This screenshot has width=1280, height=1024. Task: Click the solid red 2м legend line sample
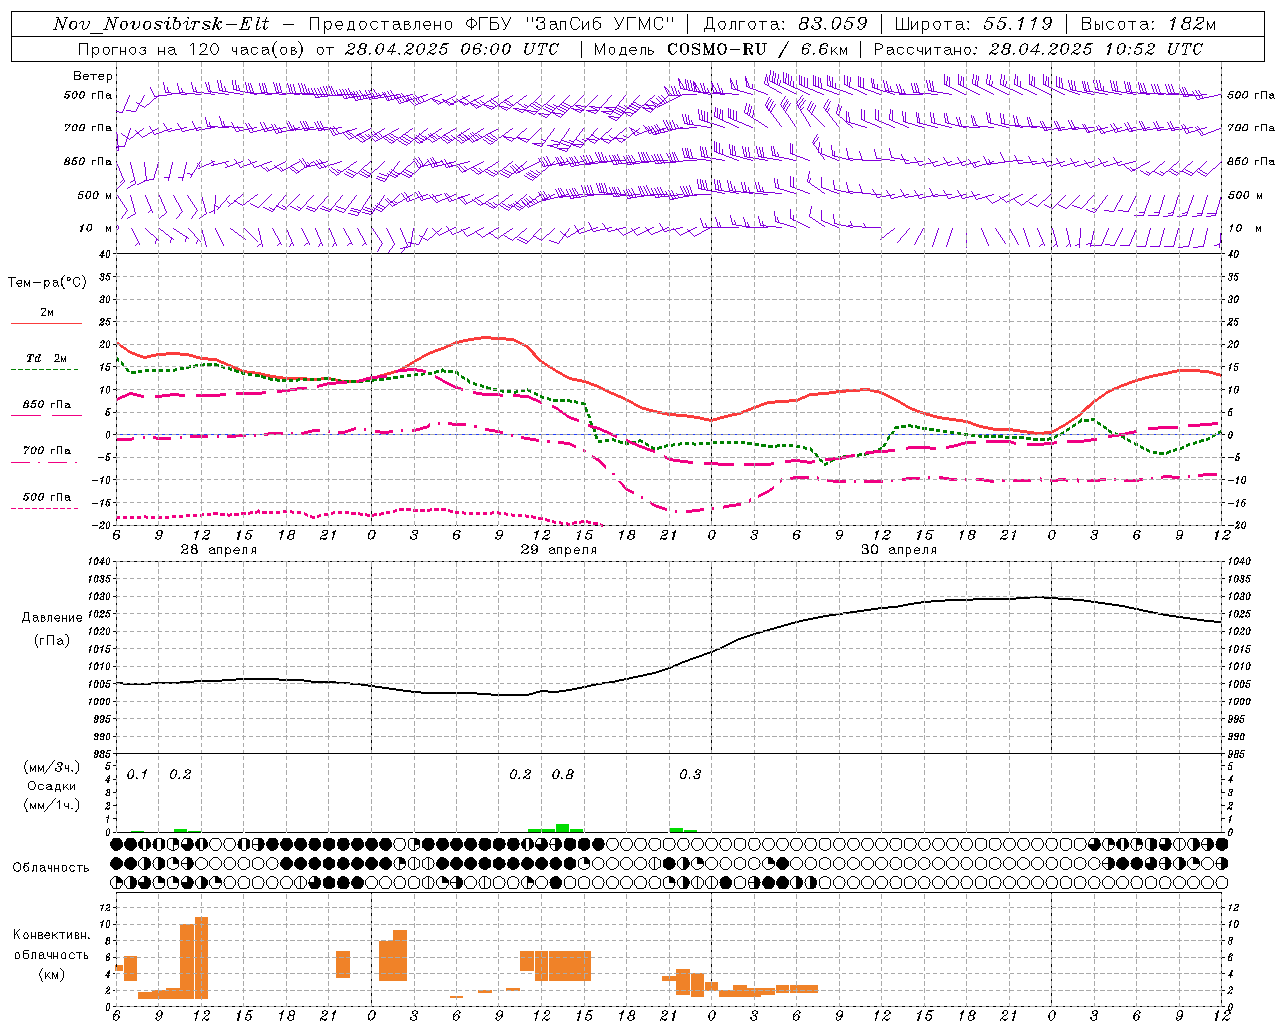pyautogui.click(x=46, y=324)
